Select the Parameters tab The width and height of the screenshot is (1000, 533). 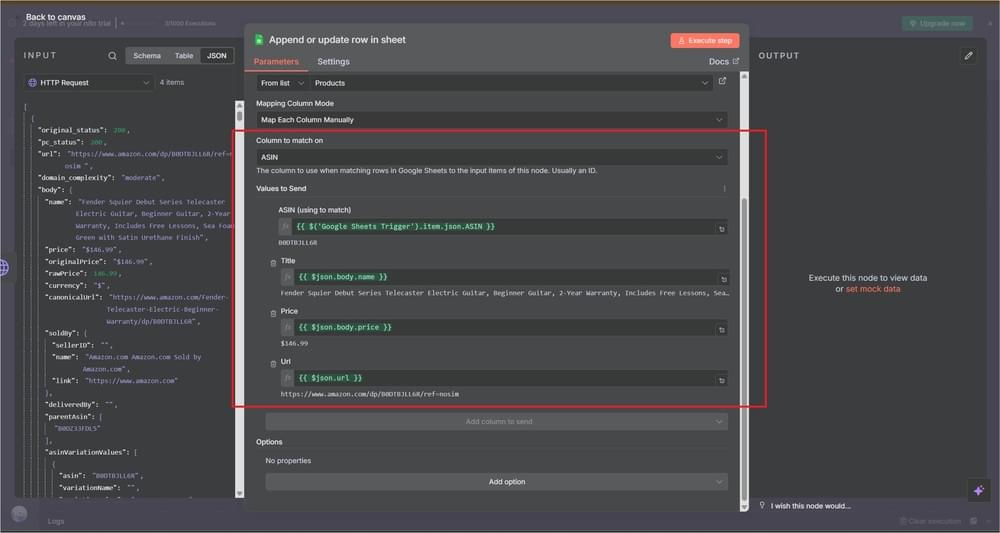275,62
